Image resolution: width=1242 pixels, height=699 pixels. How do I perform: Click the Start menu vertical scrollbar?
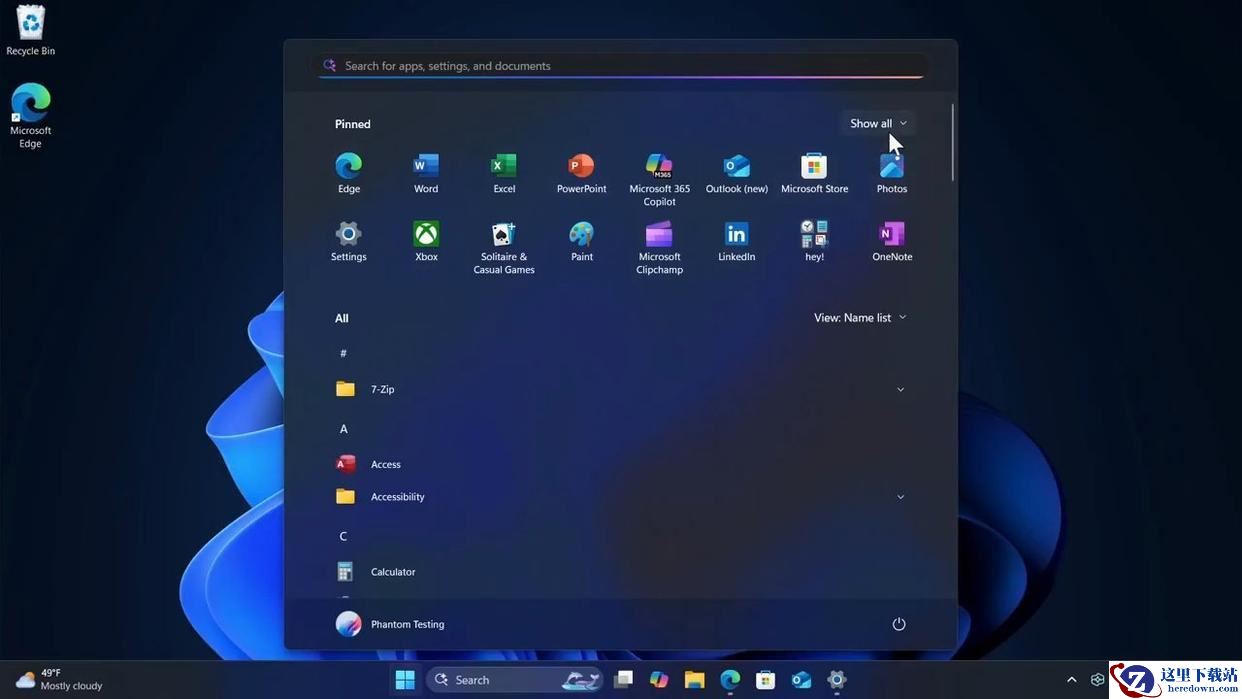[x=953, y=142]
